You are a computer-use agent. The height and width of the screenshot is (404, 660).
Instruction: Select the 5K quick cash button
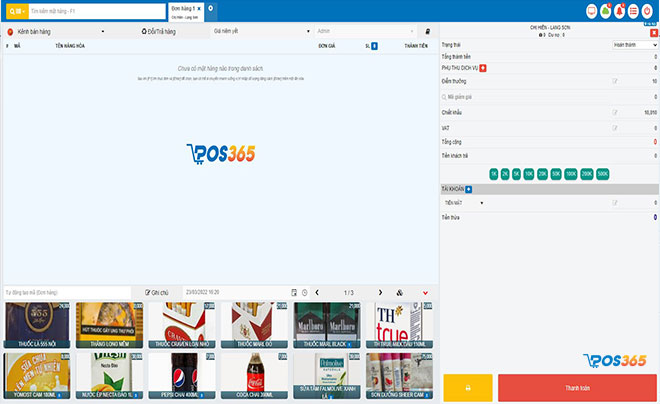tap(516, 174)
